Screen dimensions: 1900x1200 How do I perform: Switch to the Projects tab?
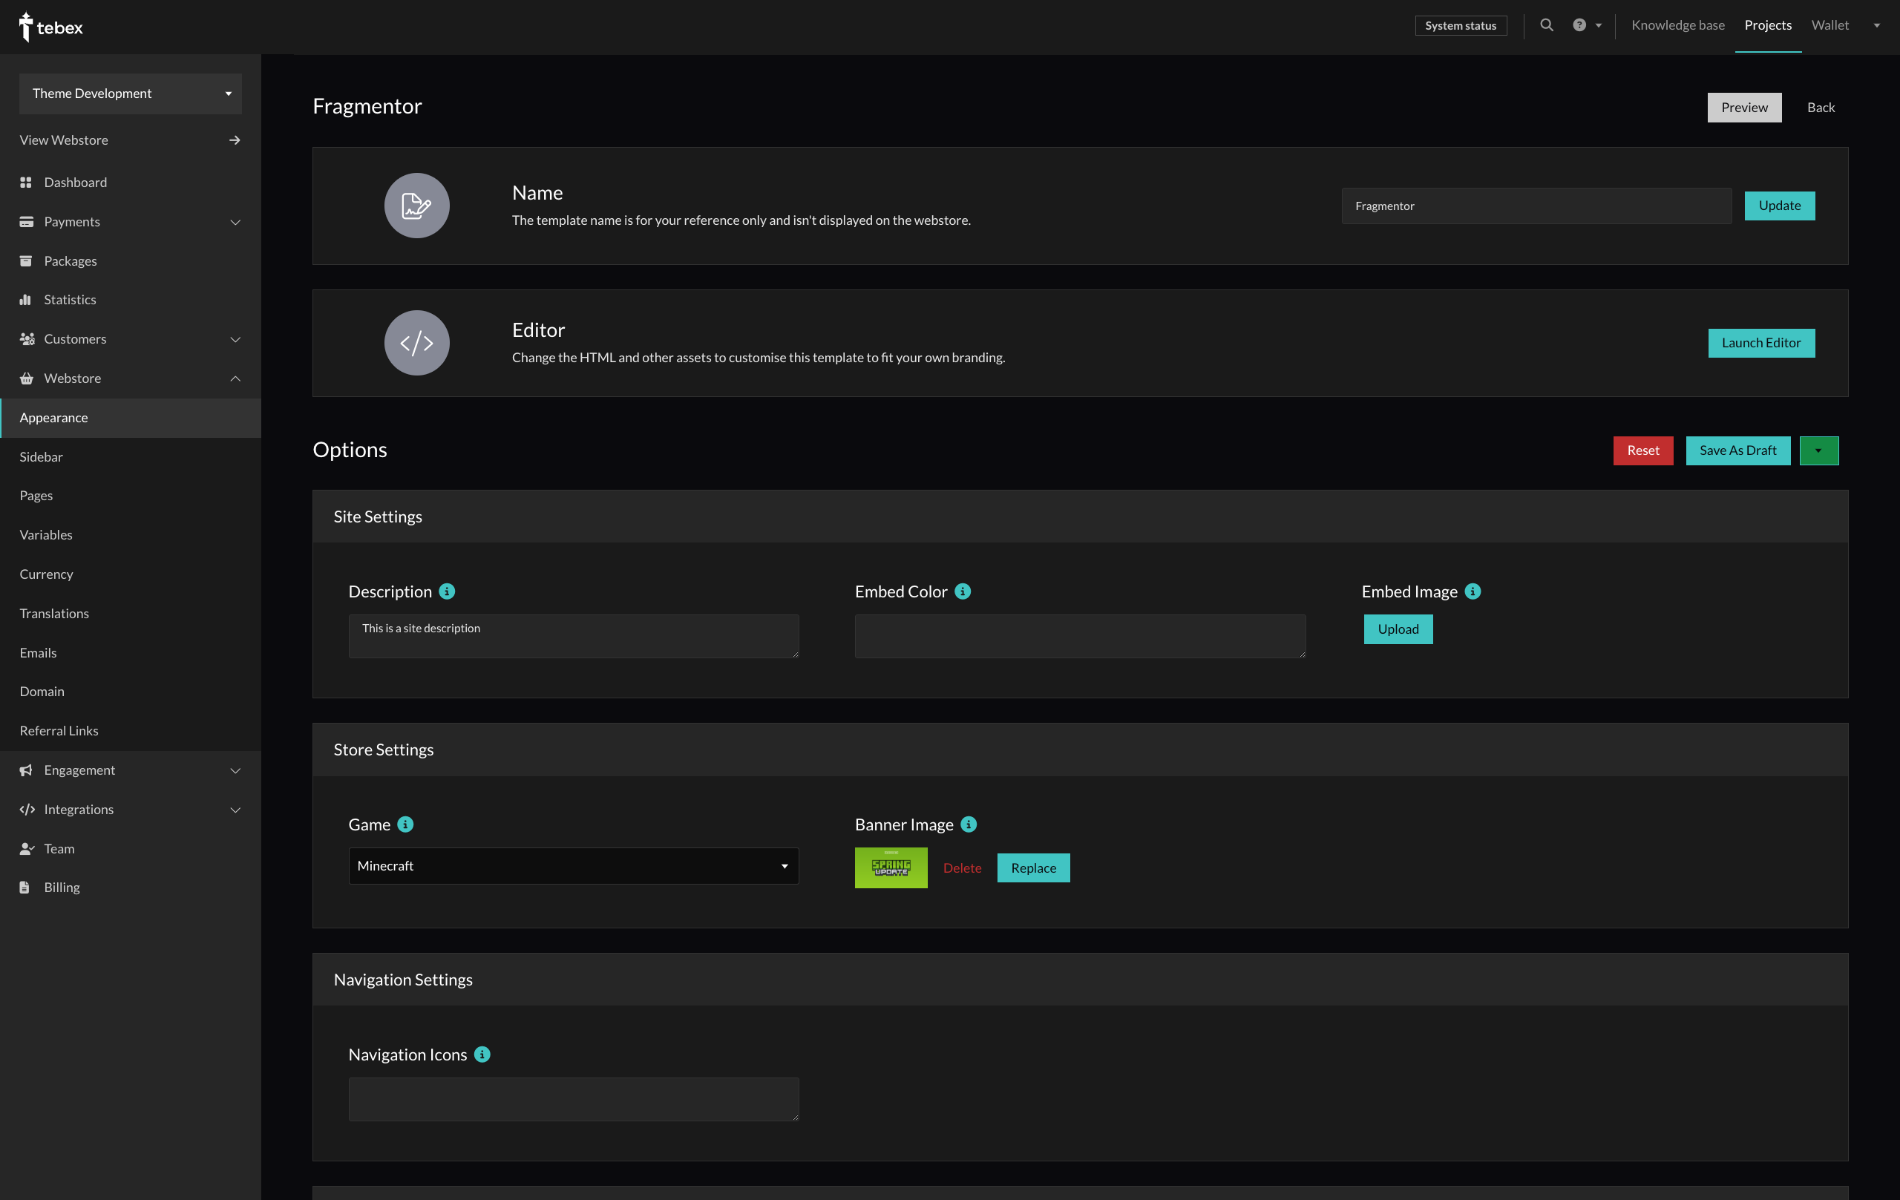pyautogui.click(x=1767, y=25)
